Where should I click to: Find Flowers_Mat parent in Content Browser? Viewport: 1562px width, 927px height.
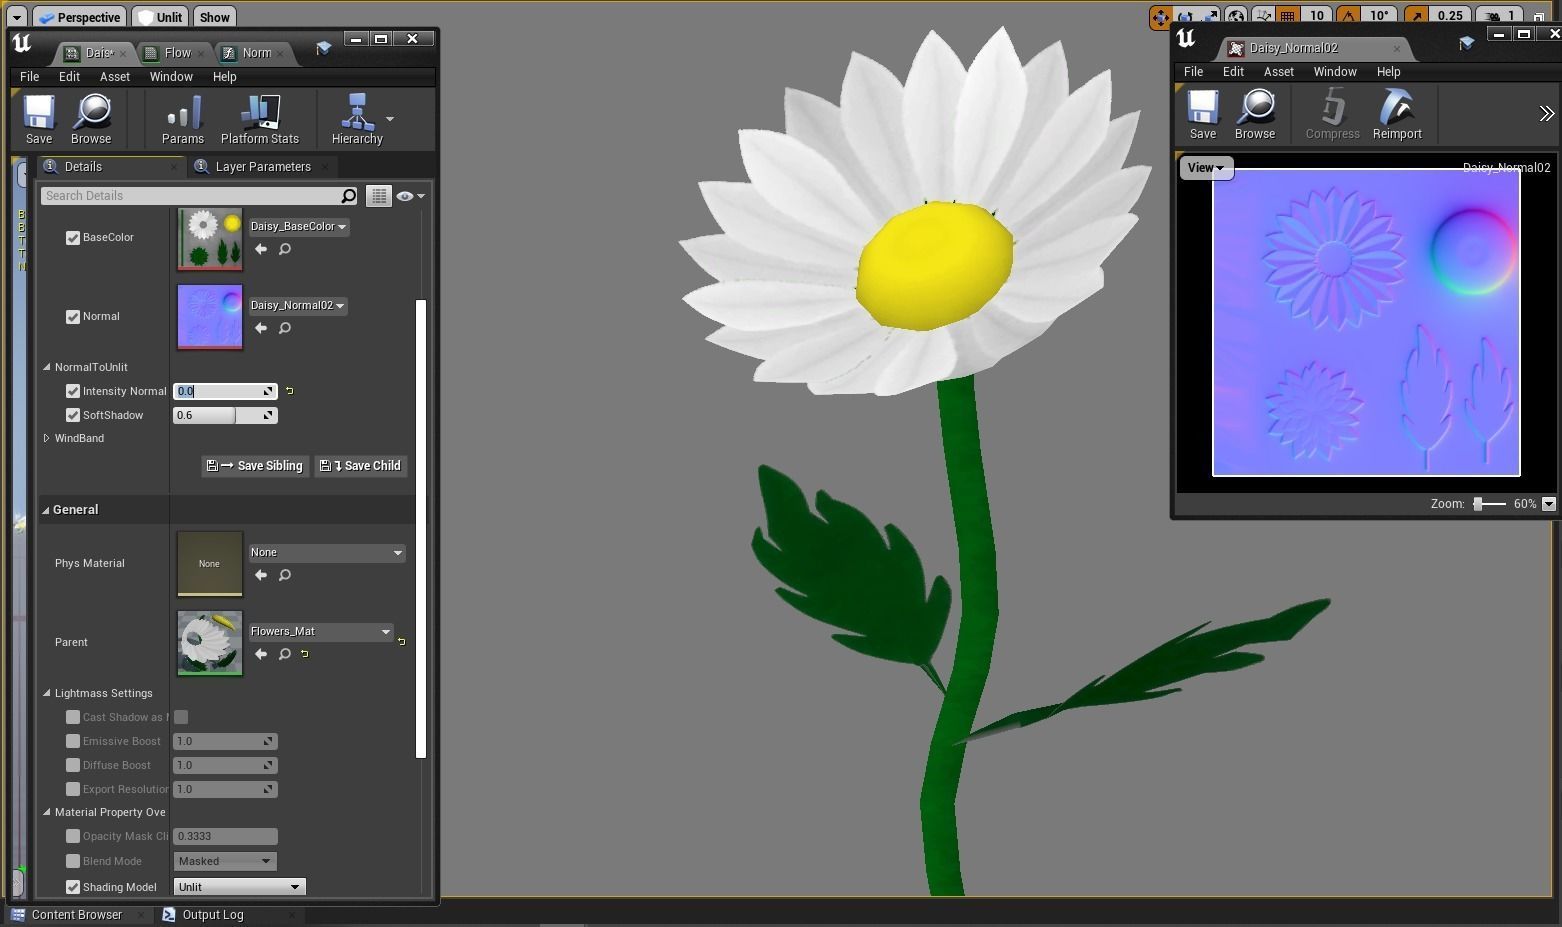[x=285, y=654]
